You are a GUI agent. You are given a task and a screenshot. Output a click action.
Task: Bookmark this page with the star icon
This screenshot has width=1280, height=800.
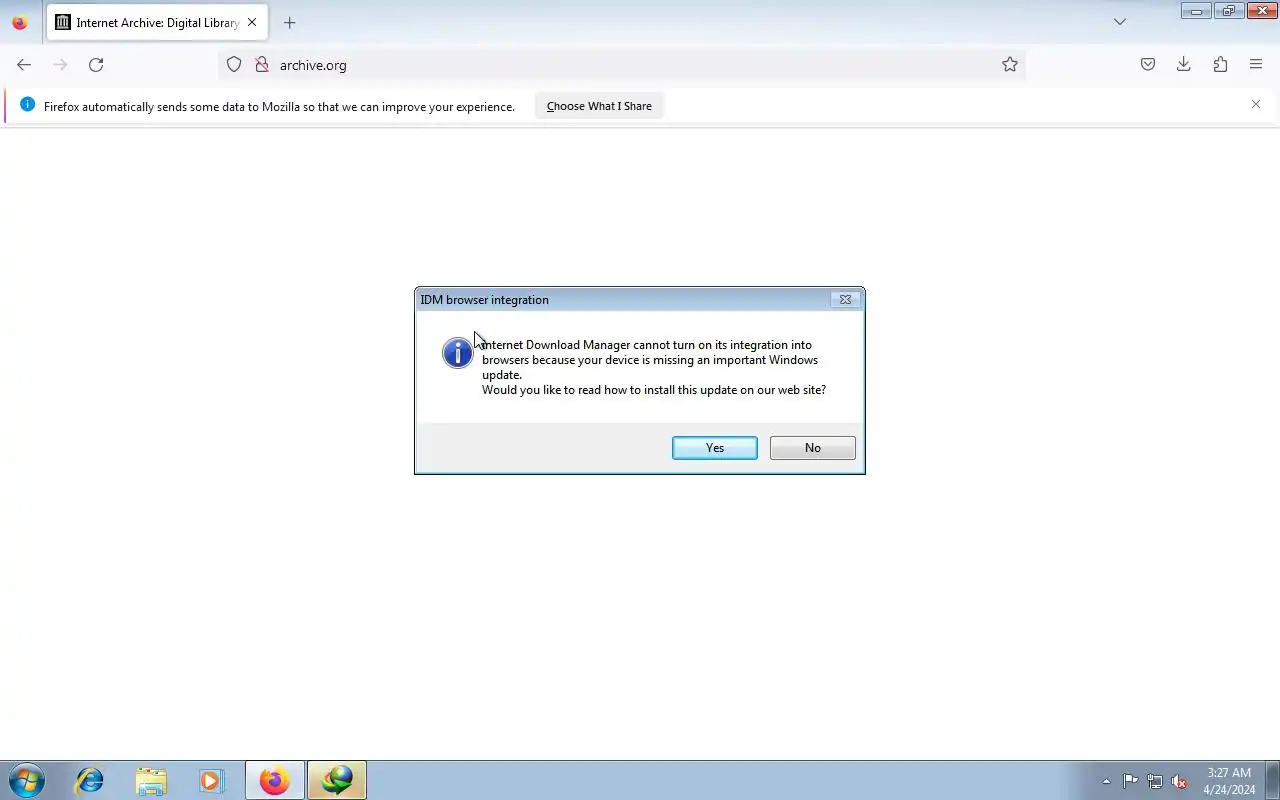pos(1010,65)
